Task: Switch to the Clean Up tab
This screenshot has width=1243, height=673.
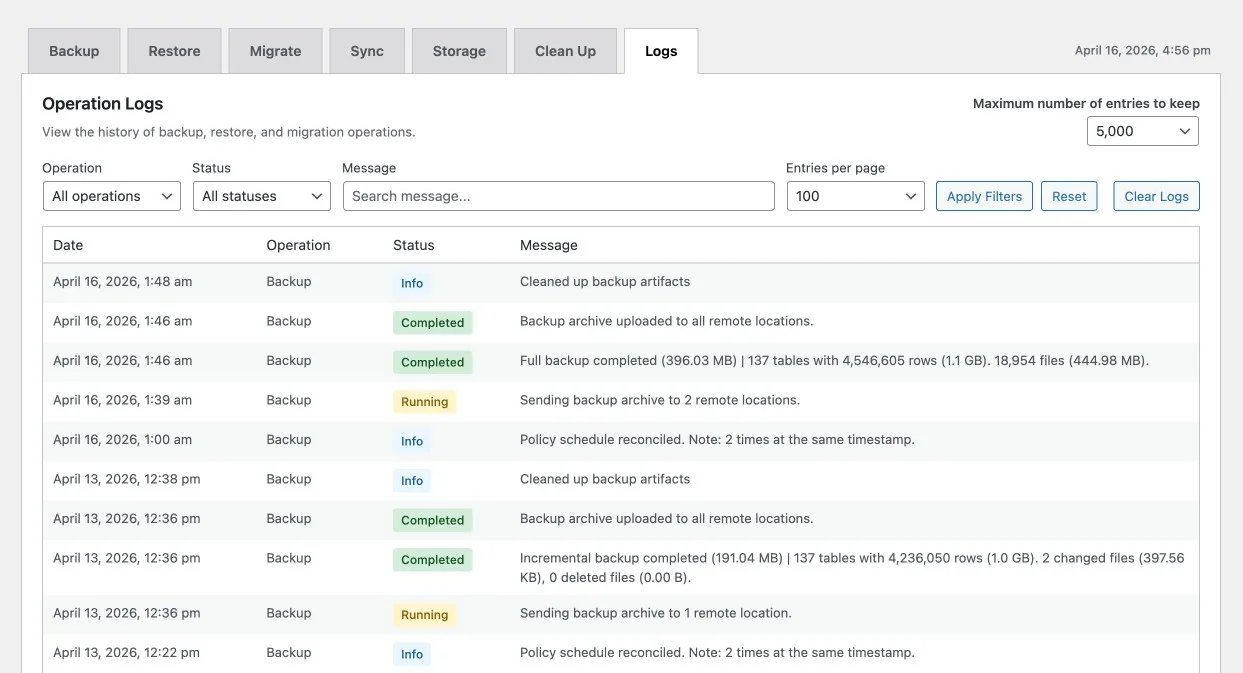Action: tap(565, 51)
